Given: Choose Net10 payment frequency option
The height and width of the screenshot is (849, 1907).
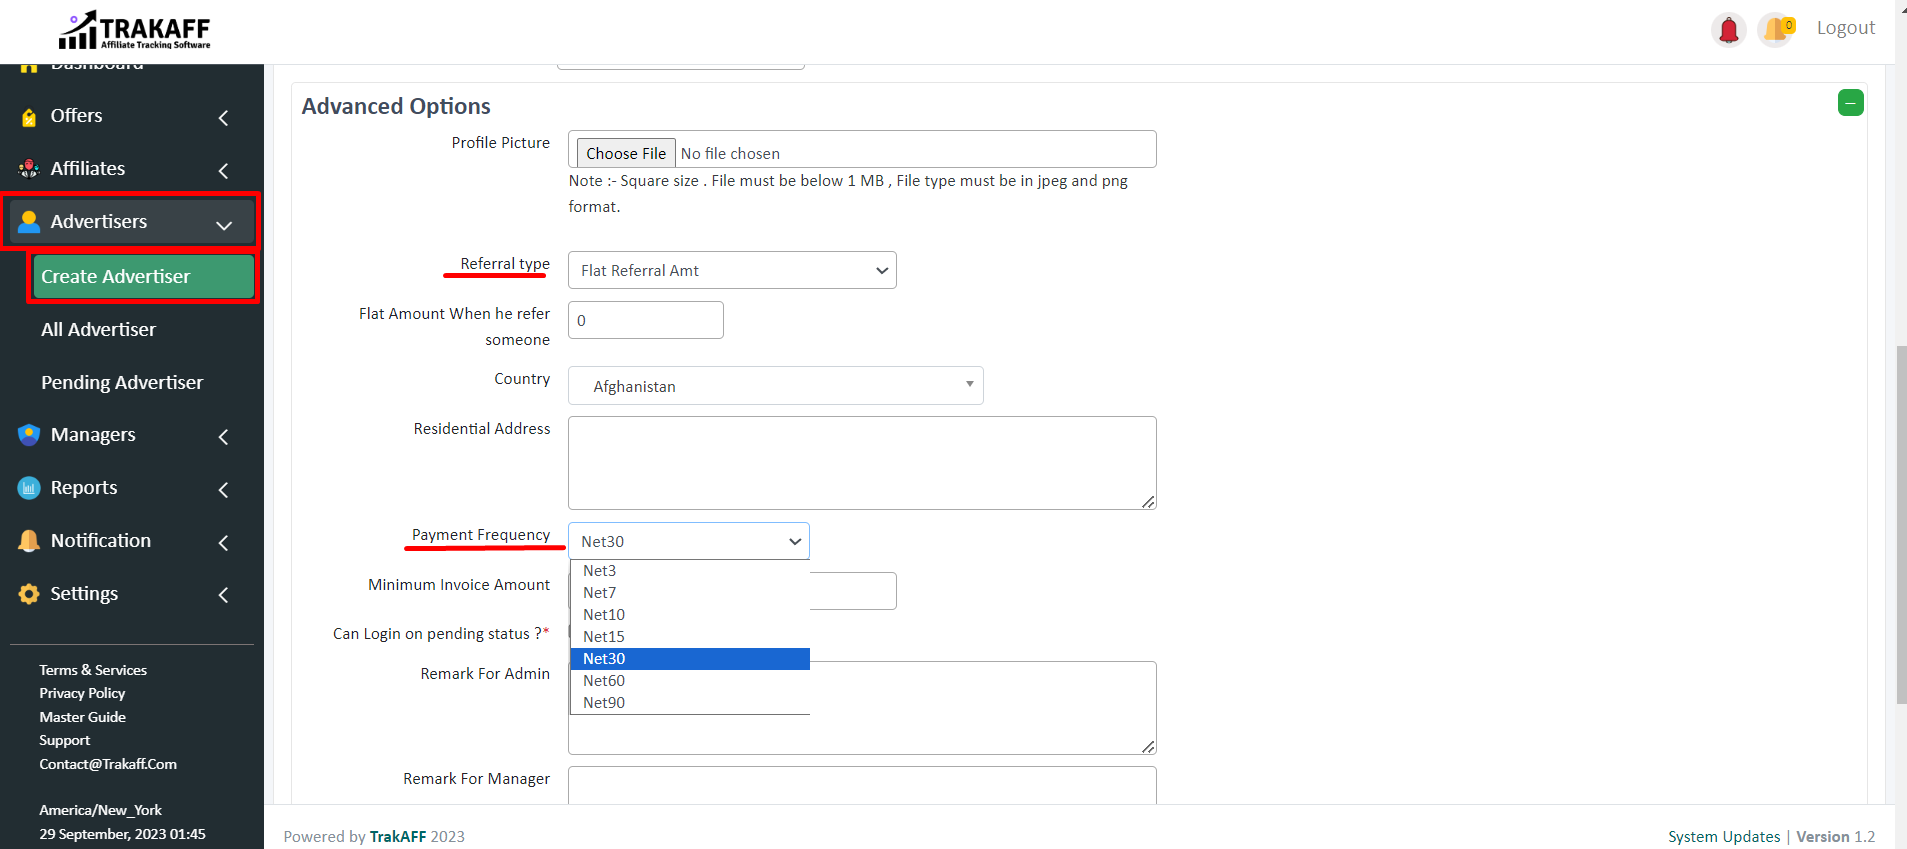Looking at the screenshot, I should pos(690,615).
